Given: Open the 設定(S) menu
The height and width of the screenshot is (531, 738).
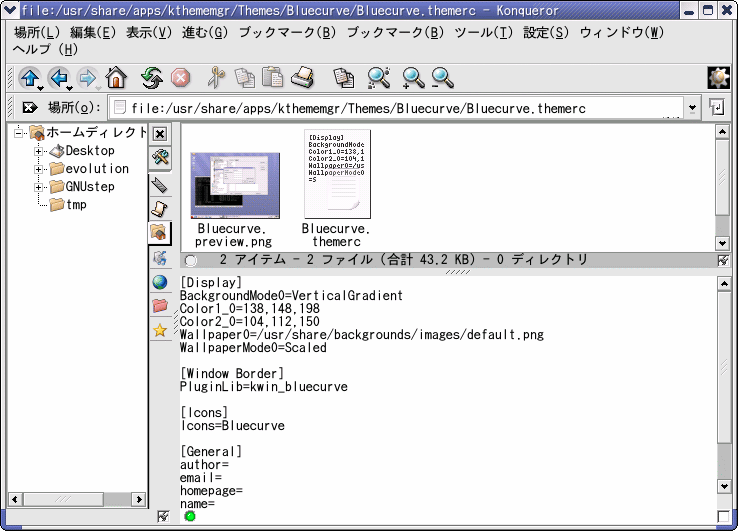Looking at the screenshot, I should [546, 32].
